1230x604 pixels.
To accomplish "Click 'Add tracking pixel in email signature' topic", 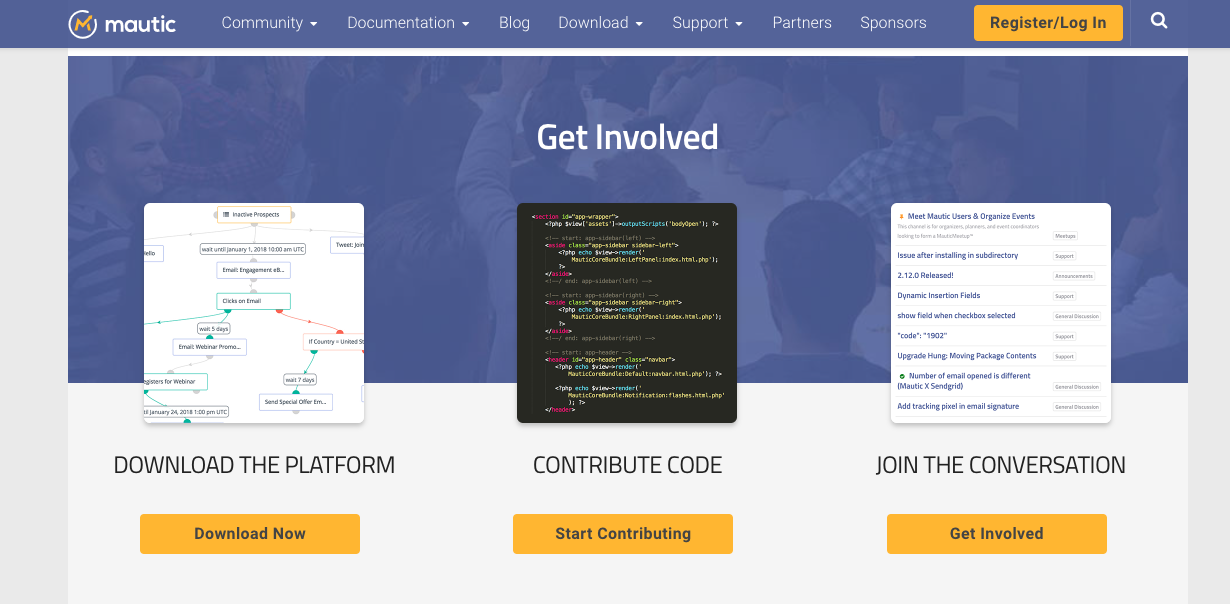I will (958, 406).
